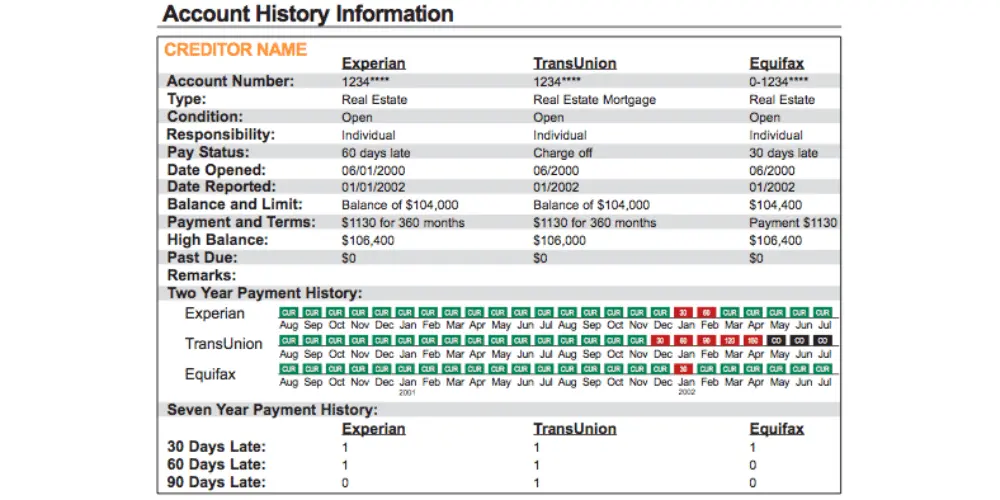Click the red 120 cell in TransUnion history
The image size is (1000, 500).
click(730, 341)
